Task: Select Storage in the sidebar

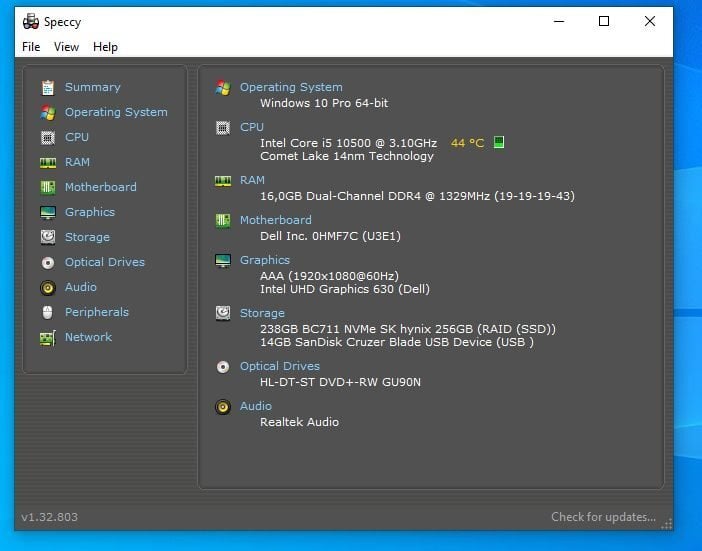Action: (x=87, y=237)
